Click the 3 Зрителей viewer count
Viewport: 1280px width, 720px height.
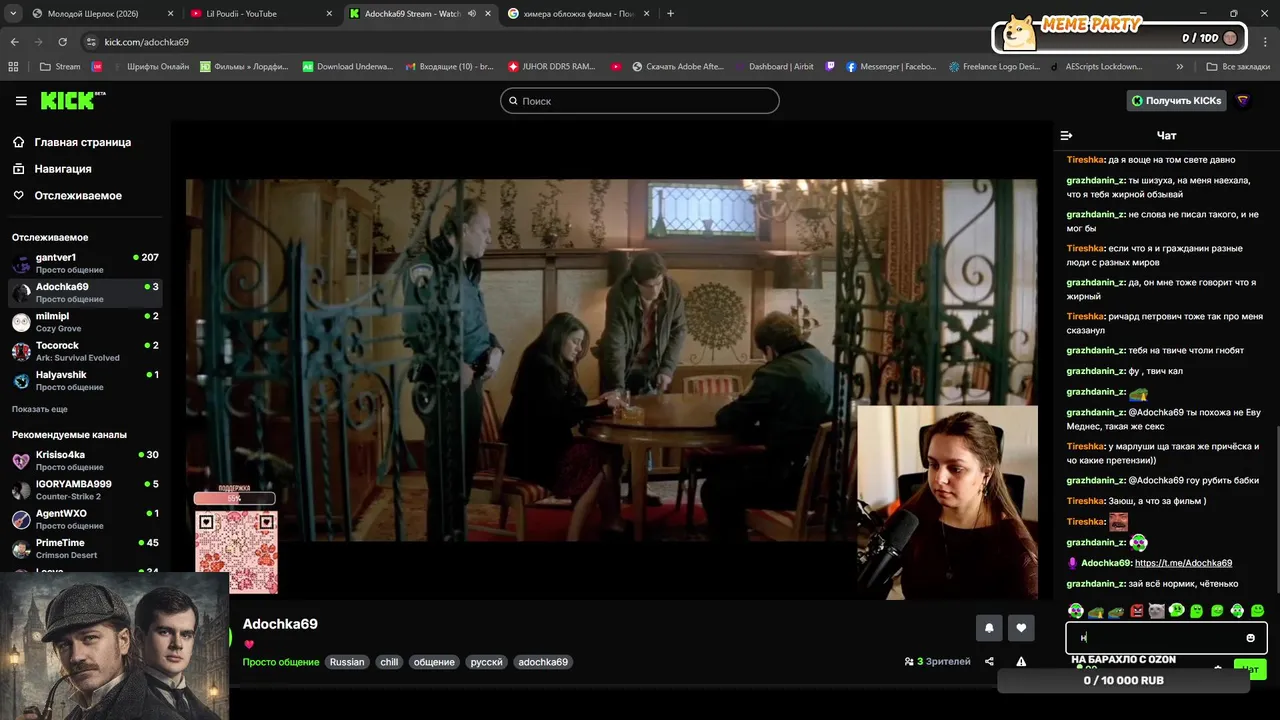(937, 661)
